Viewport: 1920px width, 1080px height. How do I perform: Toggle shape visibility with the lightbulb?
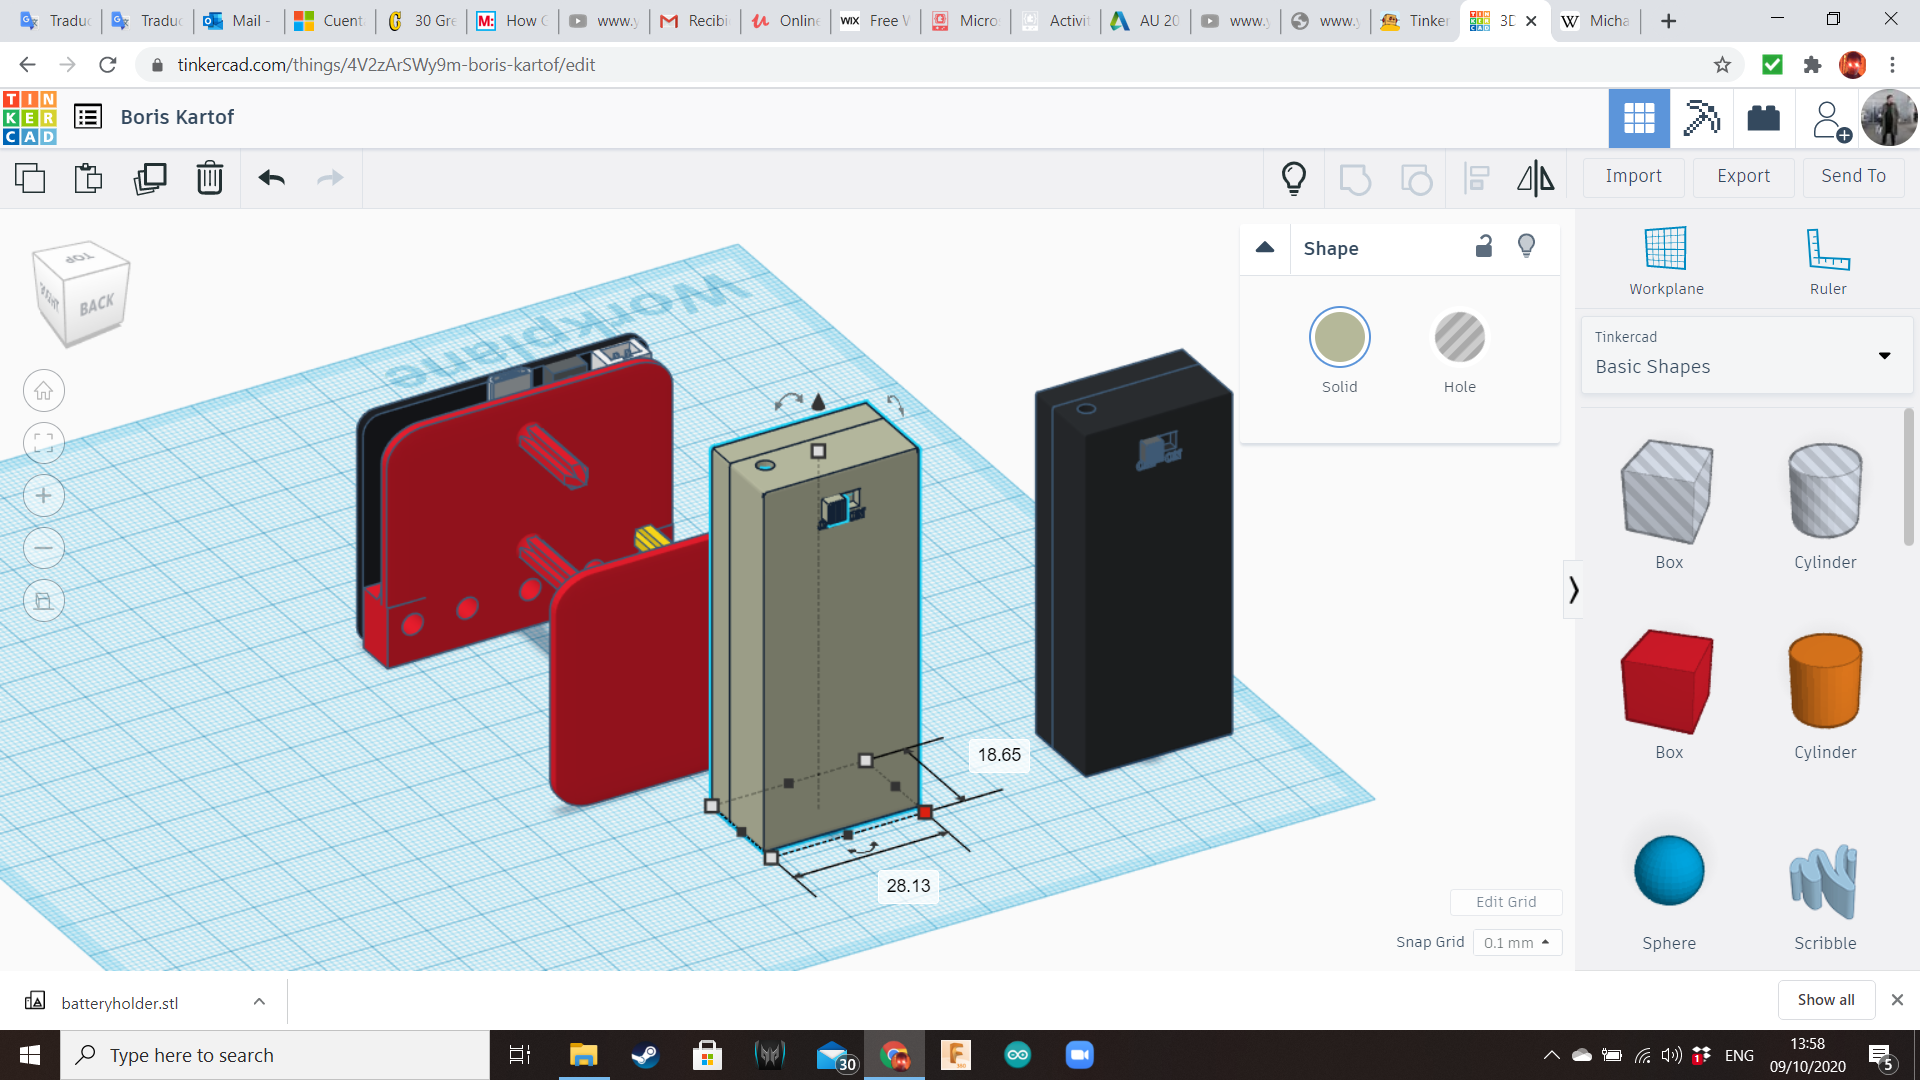coord(1526,247)
